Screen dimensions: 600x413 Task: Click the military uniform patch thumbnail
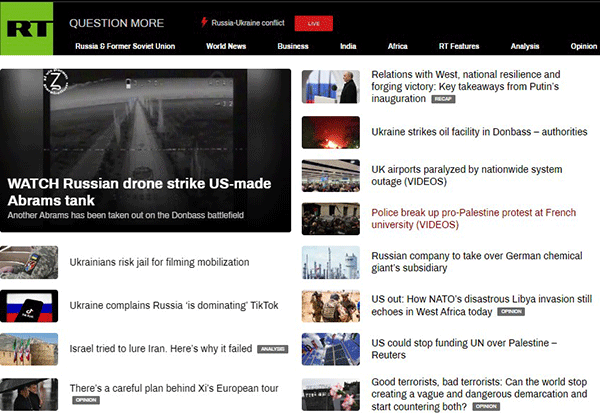(29, 262)
